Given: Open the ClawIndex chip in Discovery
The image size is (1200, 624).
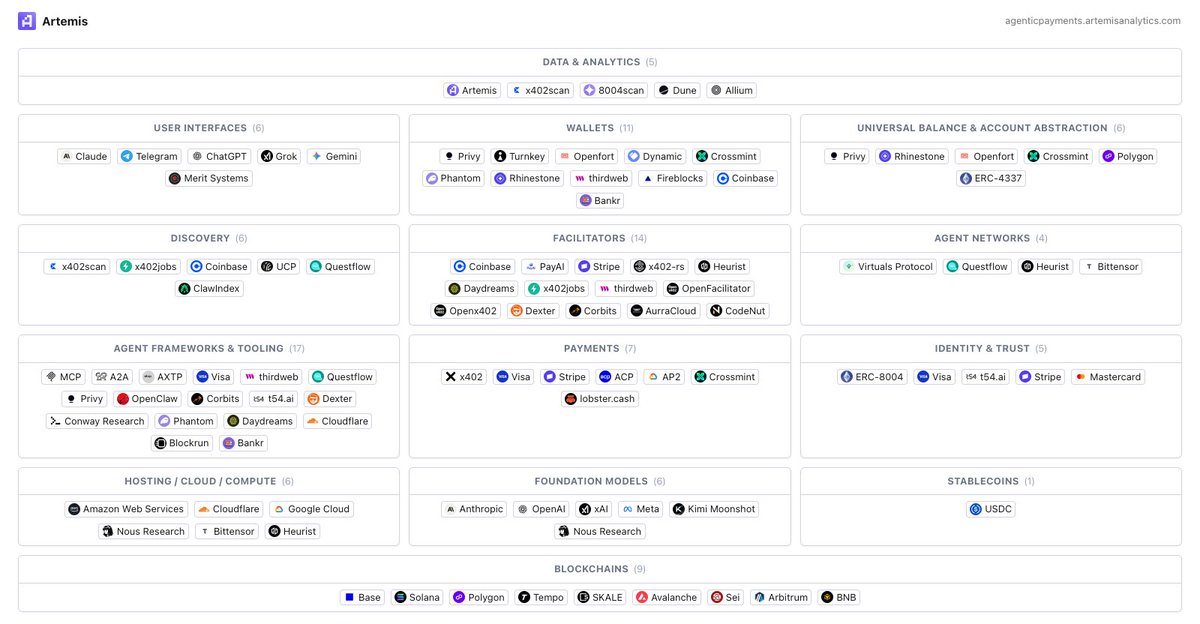Looking at the screenshot, I should pos(210,288).
